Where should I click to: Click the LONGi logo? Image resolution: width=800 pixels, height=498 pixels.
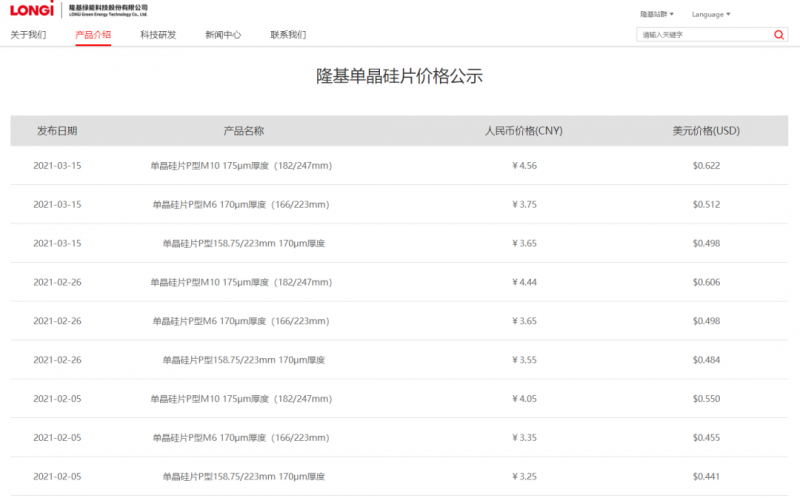[x=32, y=10]
